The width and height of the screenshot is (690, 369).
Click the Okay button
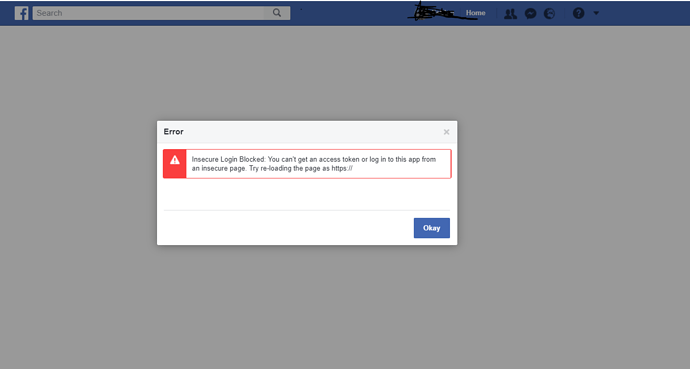[x=432, y=228]
